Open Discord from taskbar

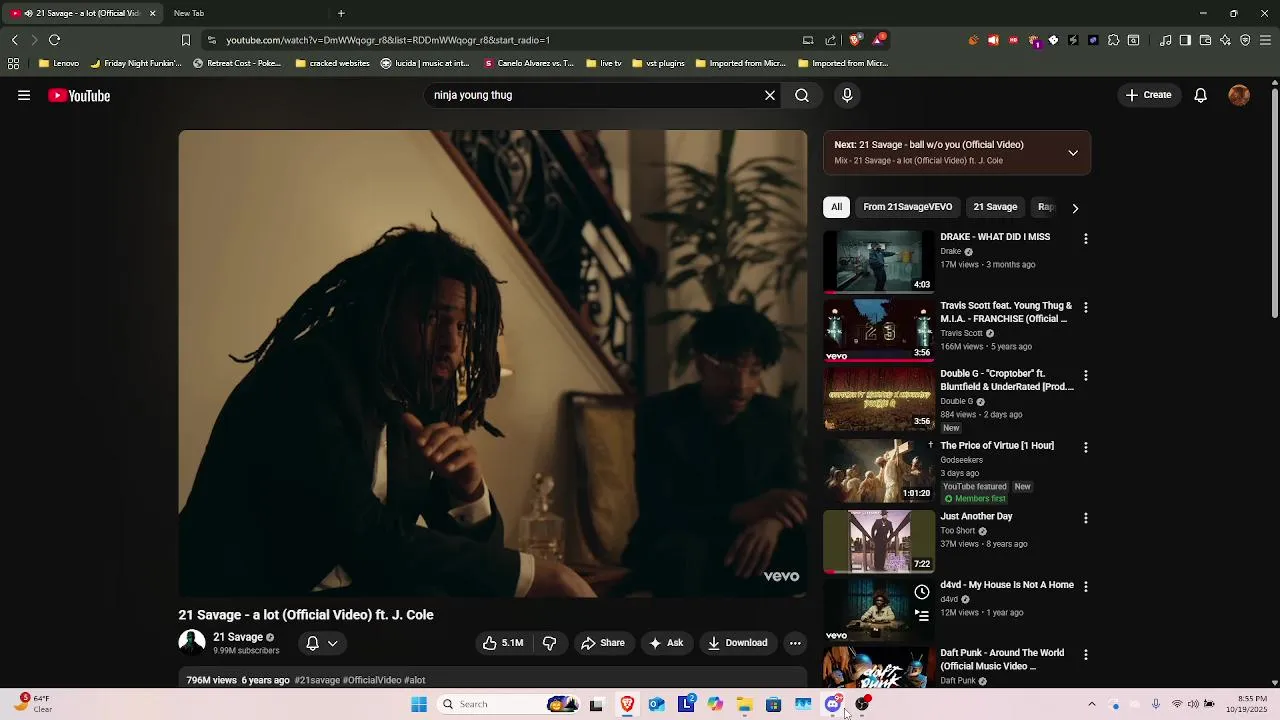[x=833, y=704]
